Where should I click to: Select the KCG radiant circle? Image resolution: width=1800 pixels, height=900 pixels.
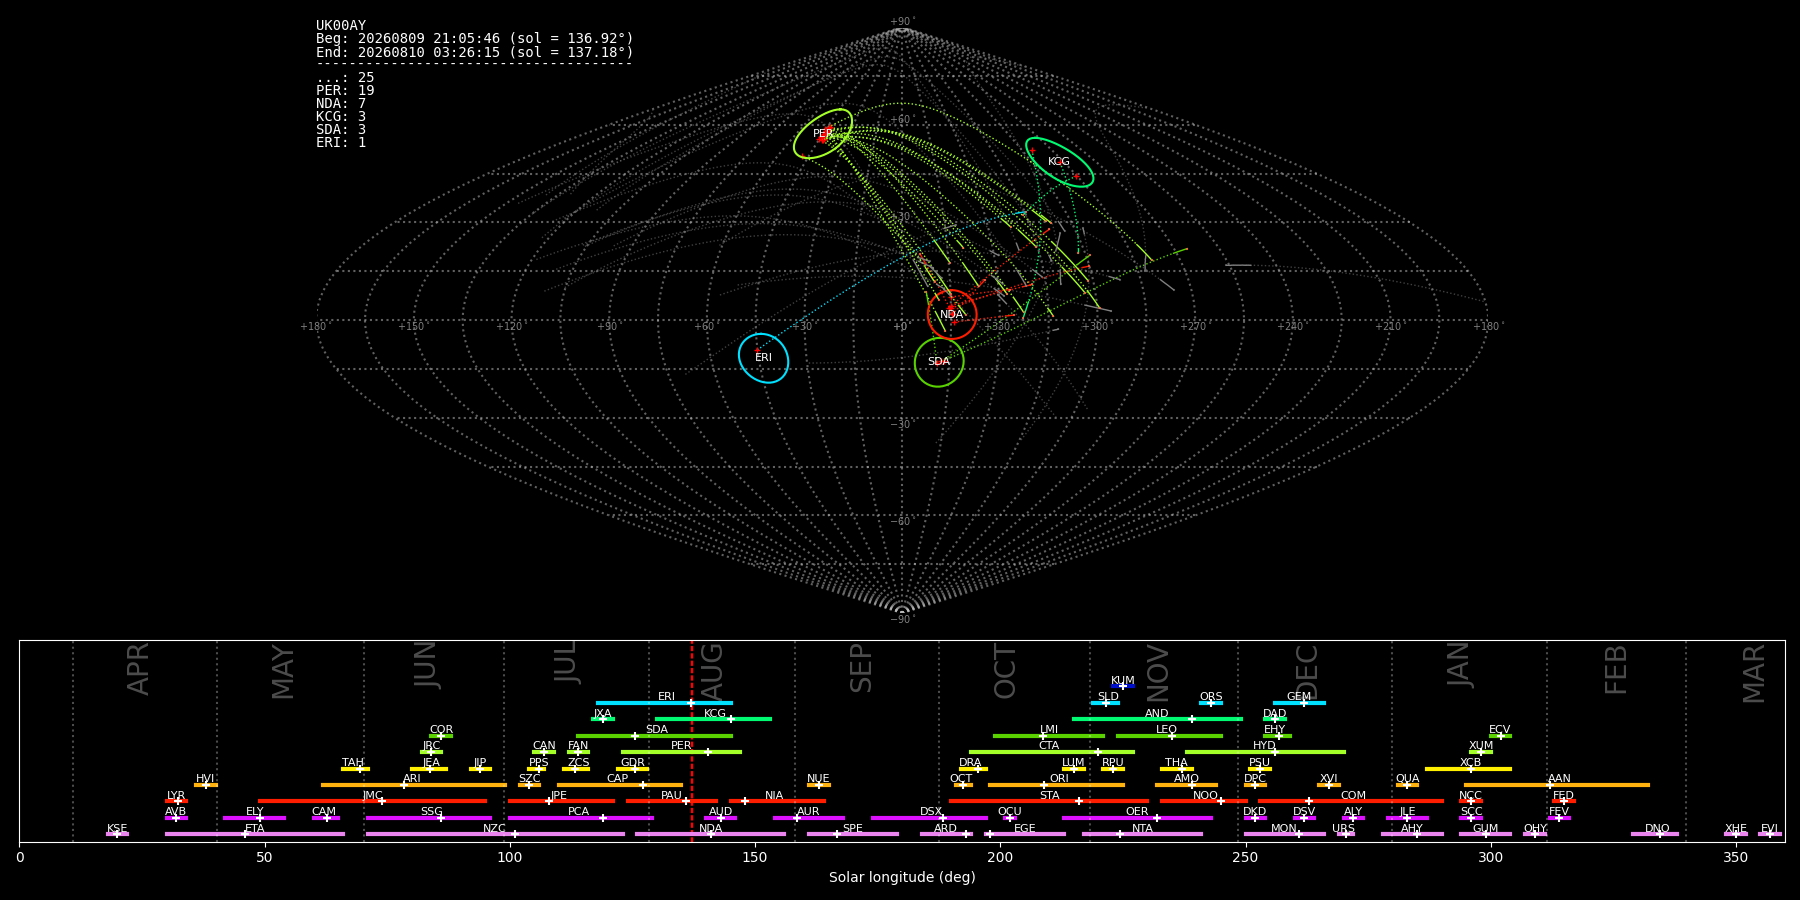(x=1059, y=162)
